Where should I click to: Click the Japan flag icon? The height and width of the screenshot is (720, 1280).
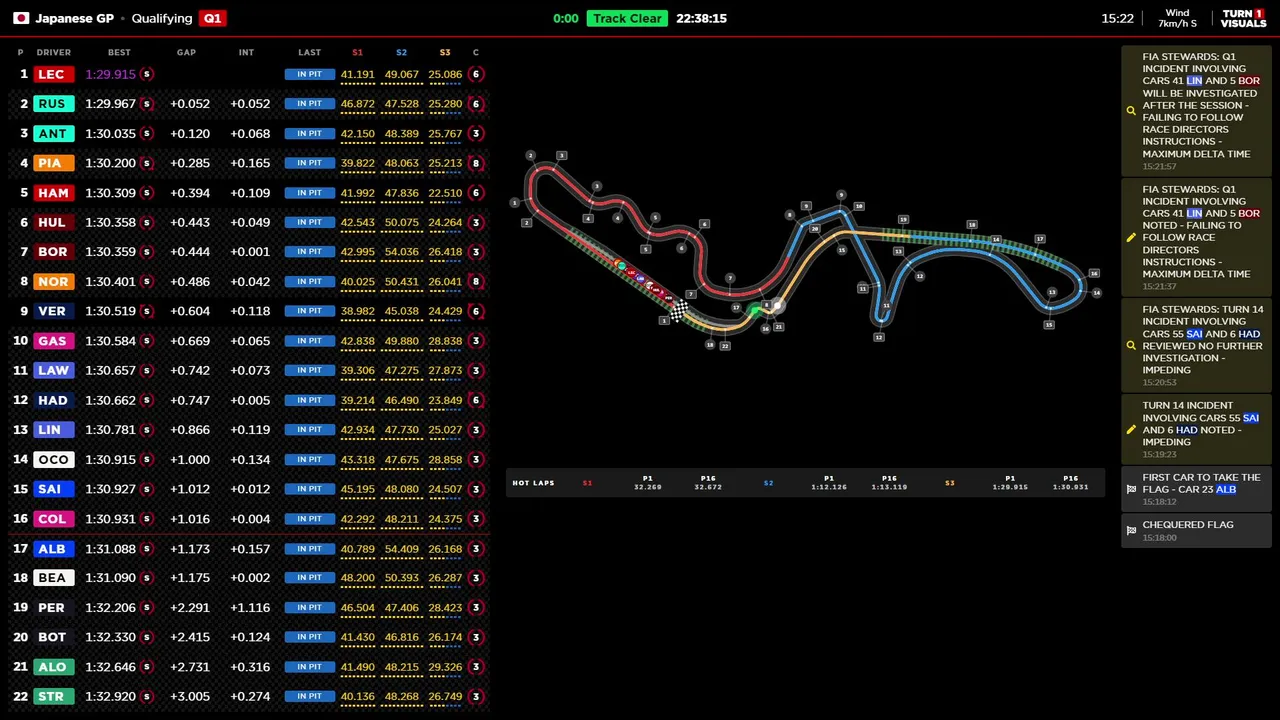pos(20,18)
